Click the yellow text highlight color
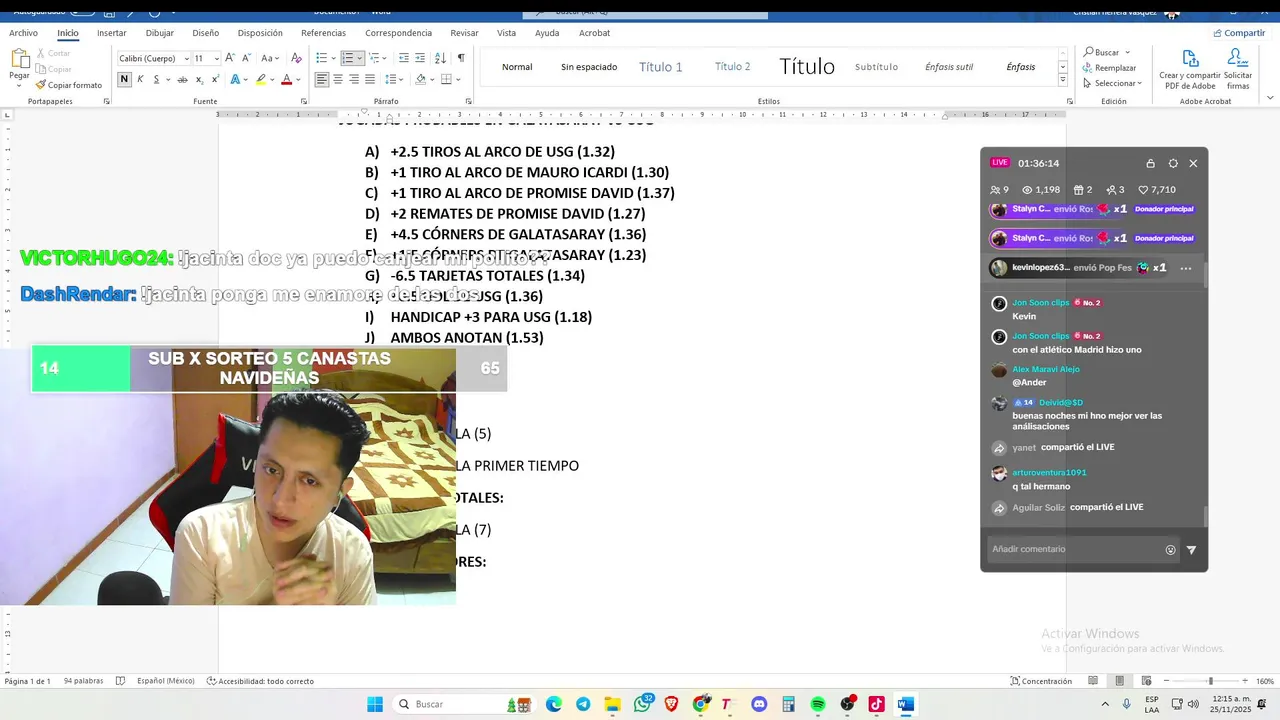The width and height of the screenshot is (1280, 720). (261, 79)
